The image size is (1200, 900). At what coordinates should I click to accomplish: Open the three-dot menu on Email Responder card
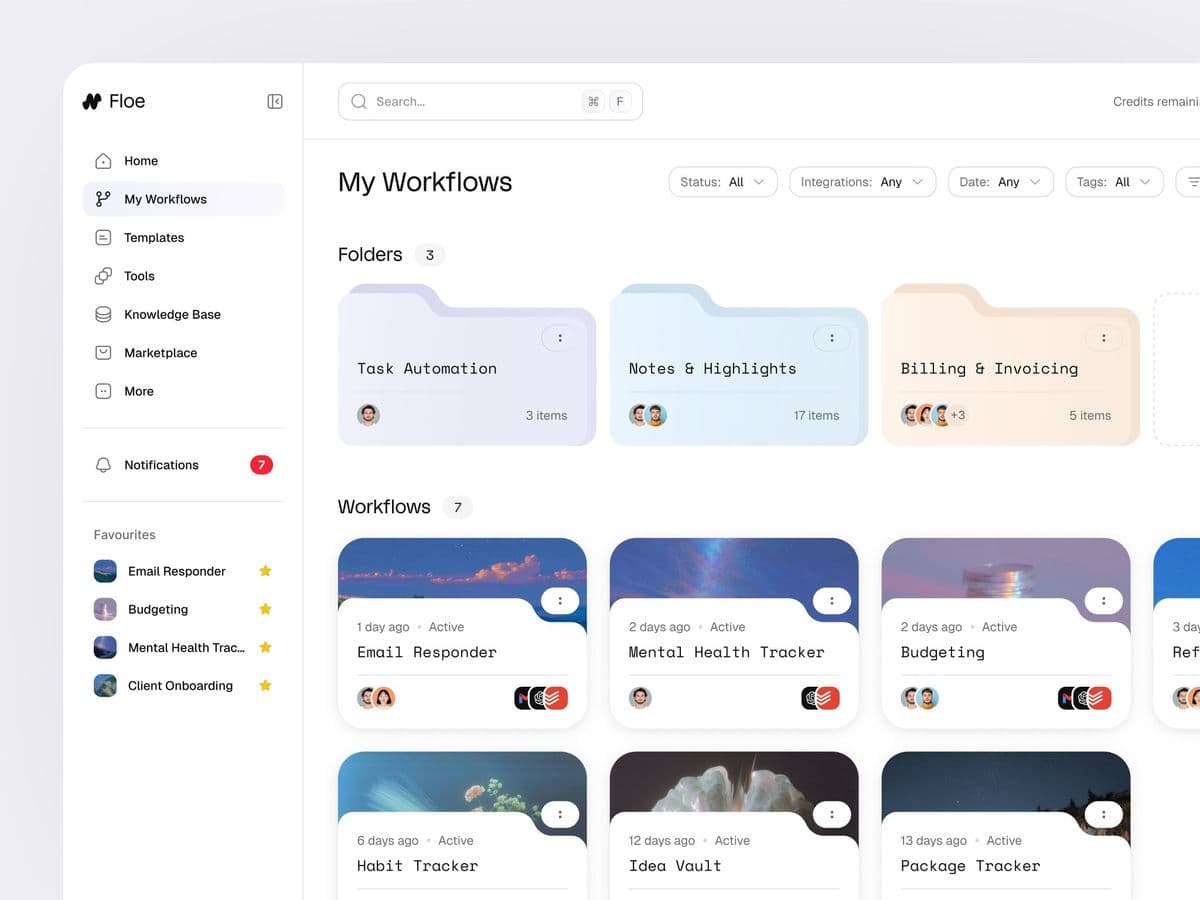point(560,601)
